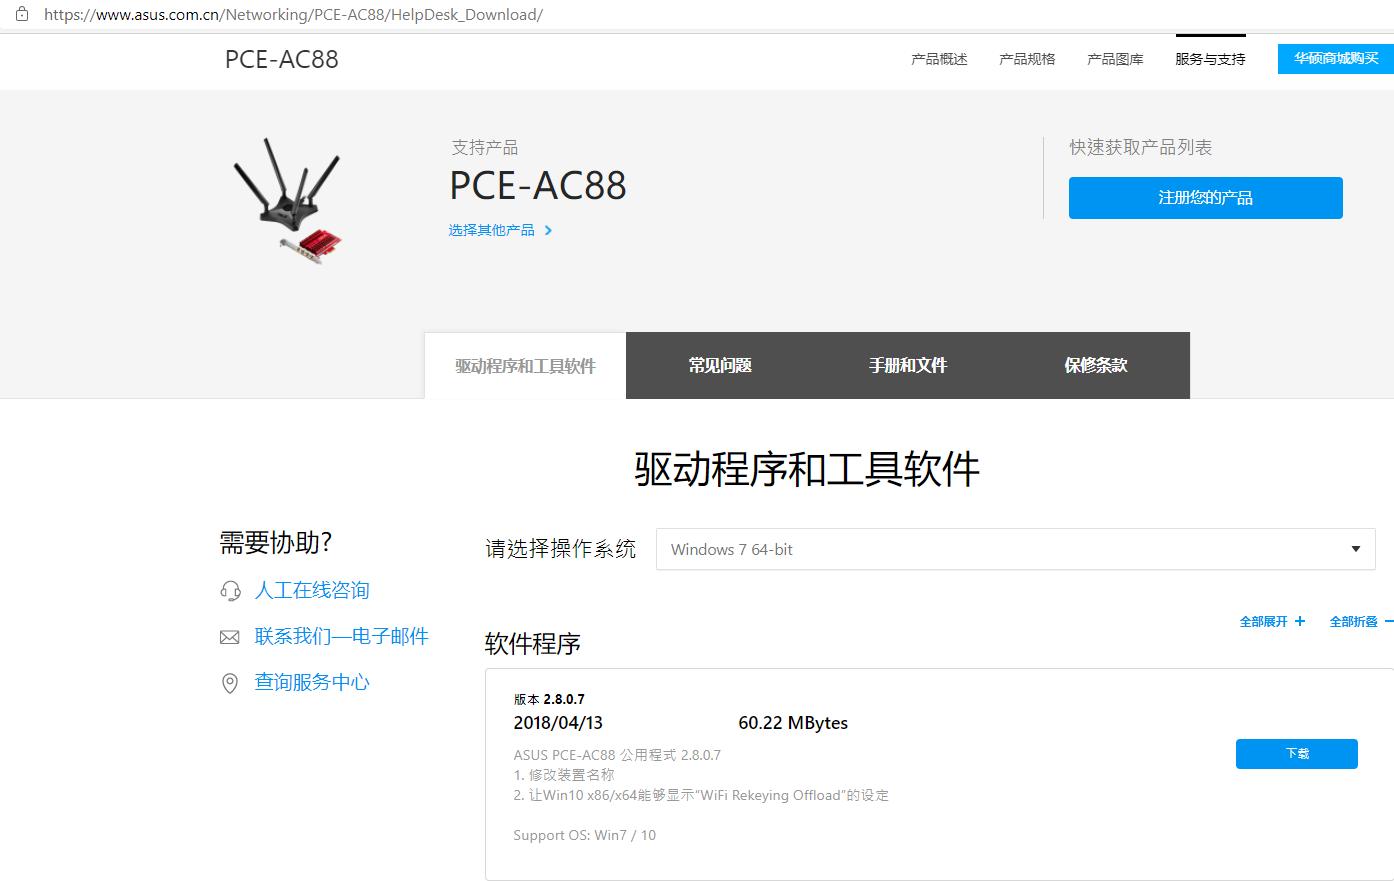Switch to the 手册和文件 tab
Screen dimensions: 1394x881
coord(908,366)
